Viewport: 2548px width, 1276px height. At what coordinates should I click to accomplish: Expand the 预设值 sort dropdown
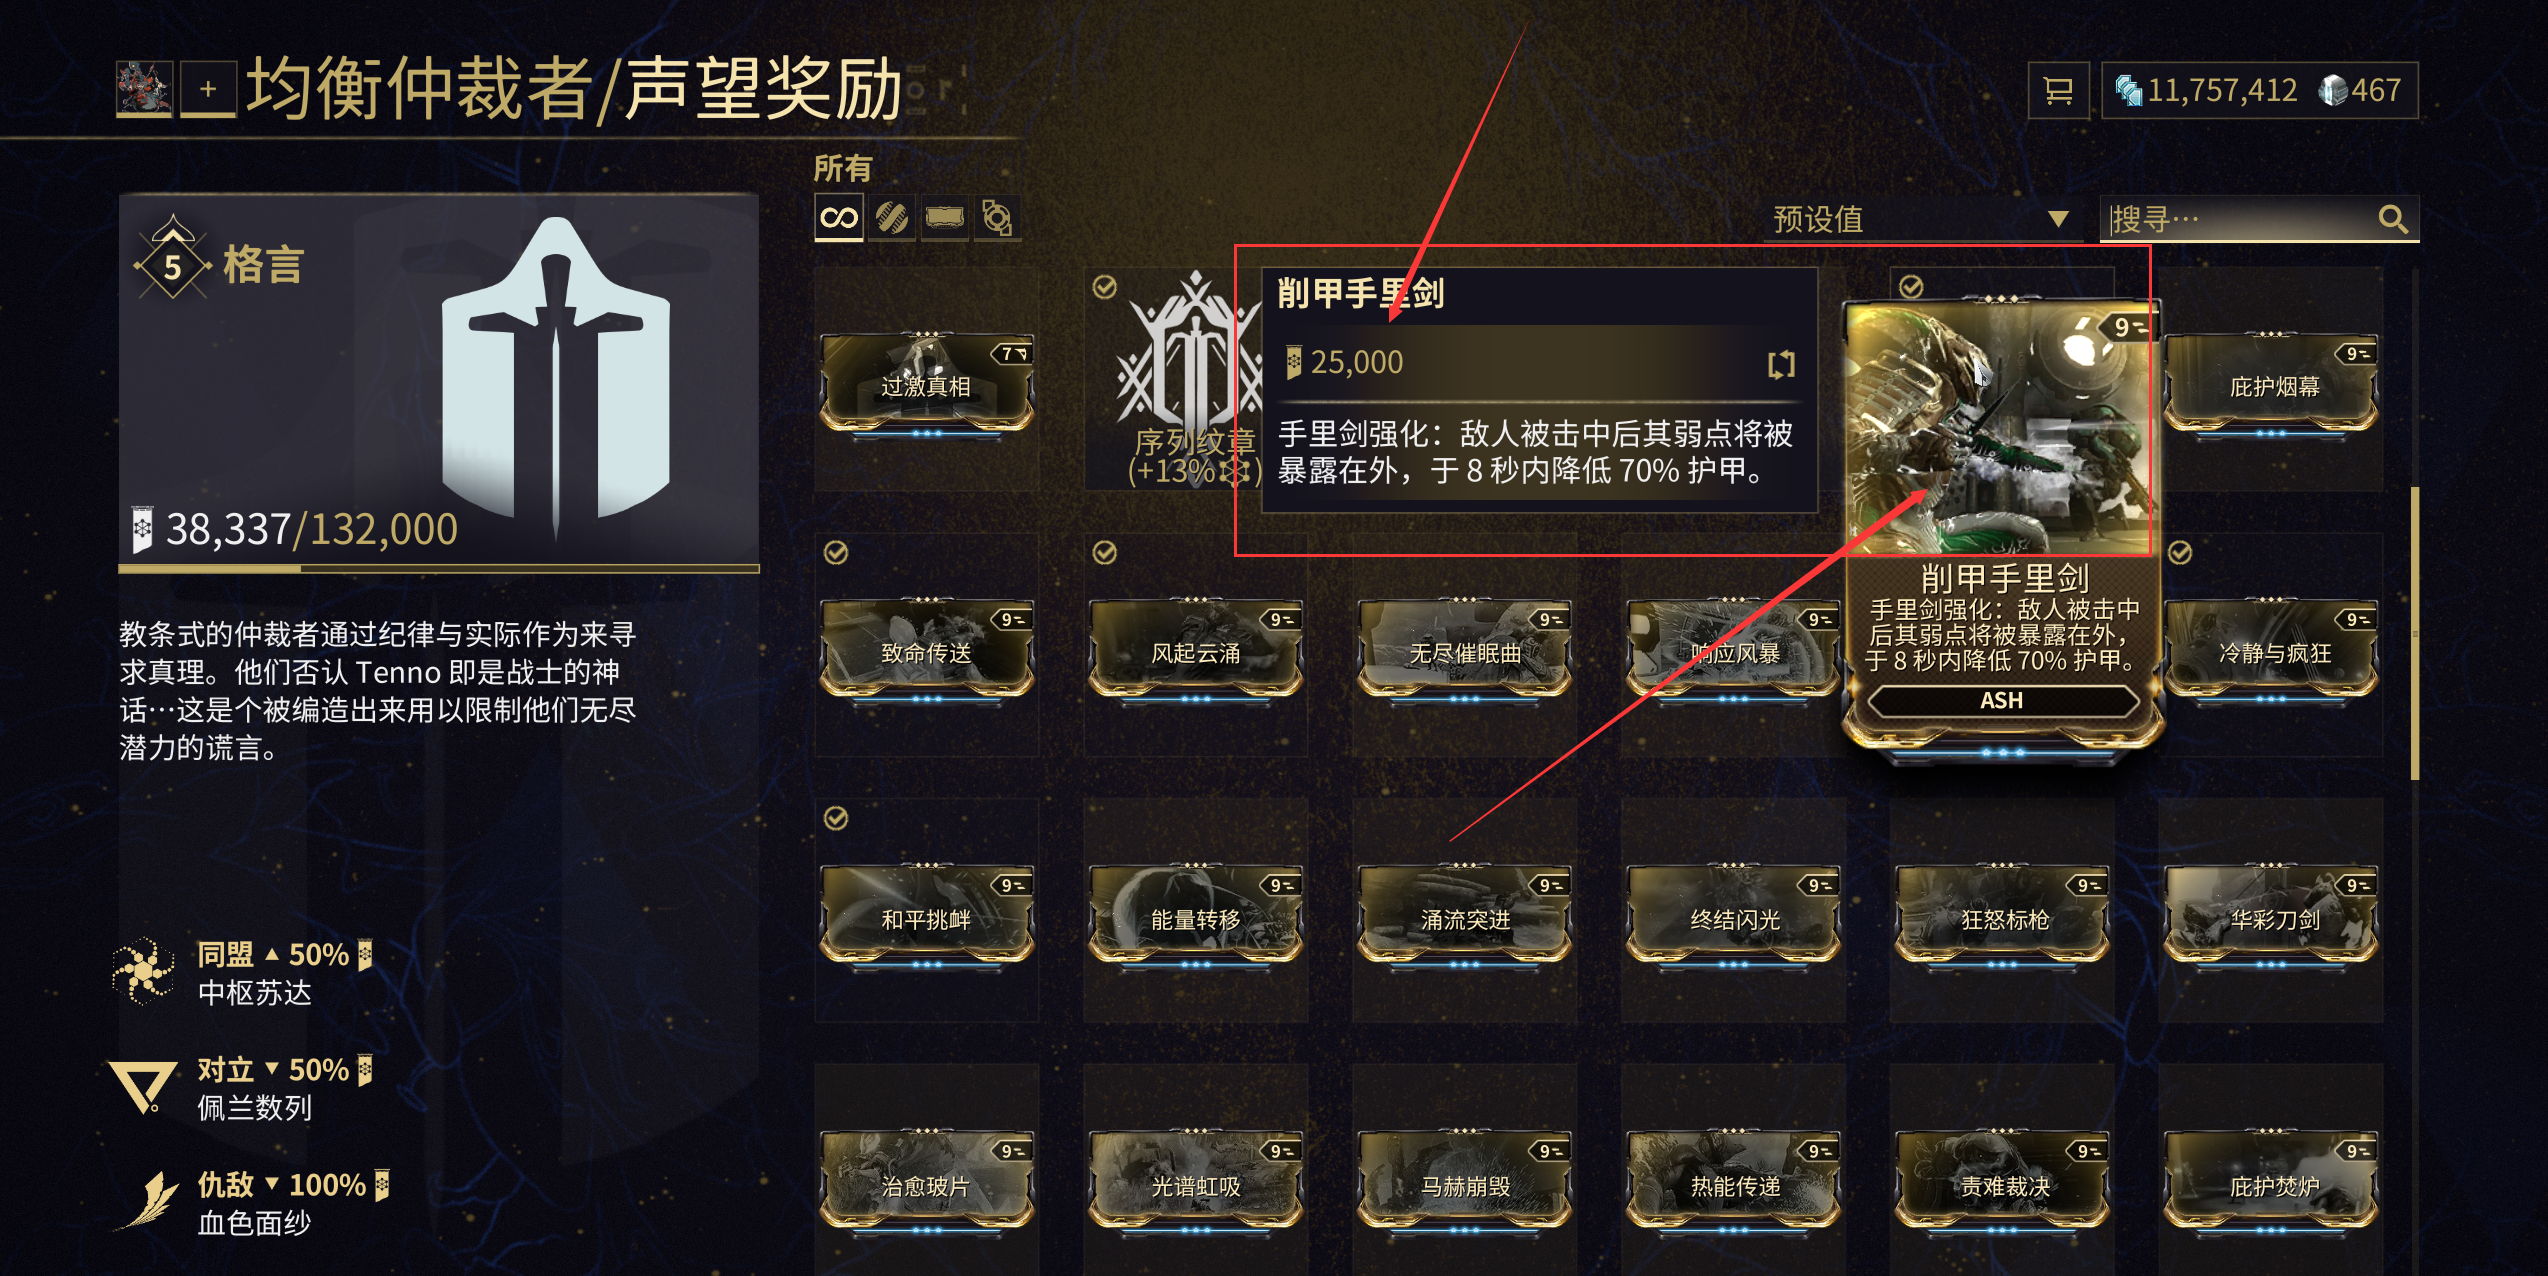pyautogui.click(x=1920, y=219)
